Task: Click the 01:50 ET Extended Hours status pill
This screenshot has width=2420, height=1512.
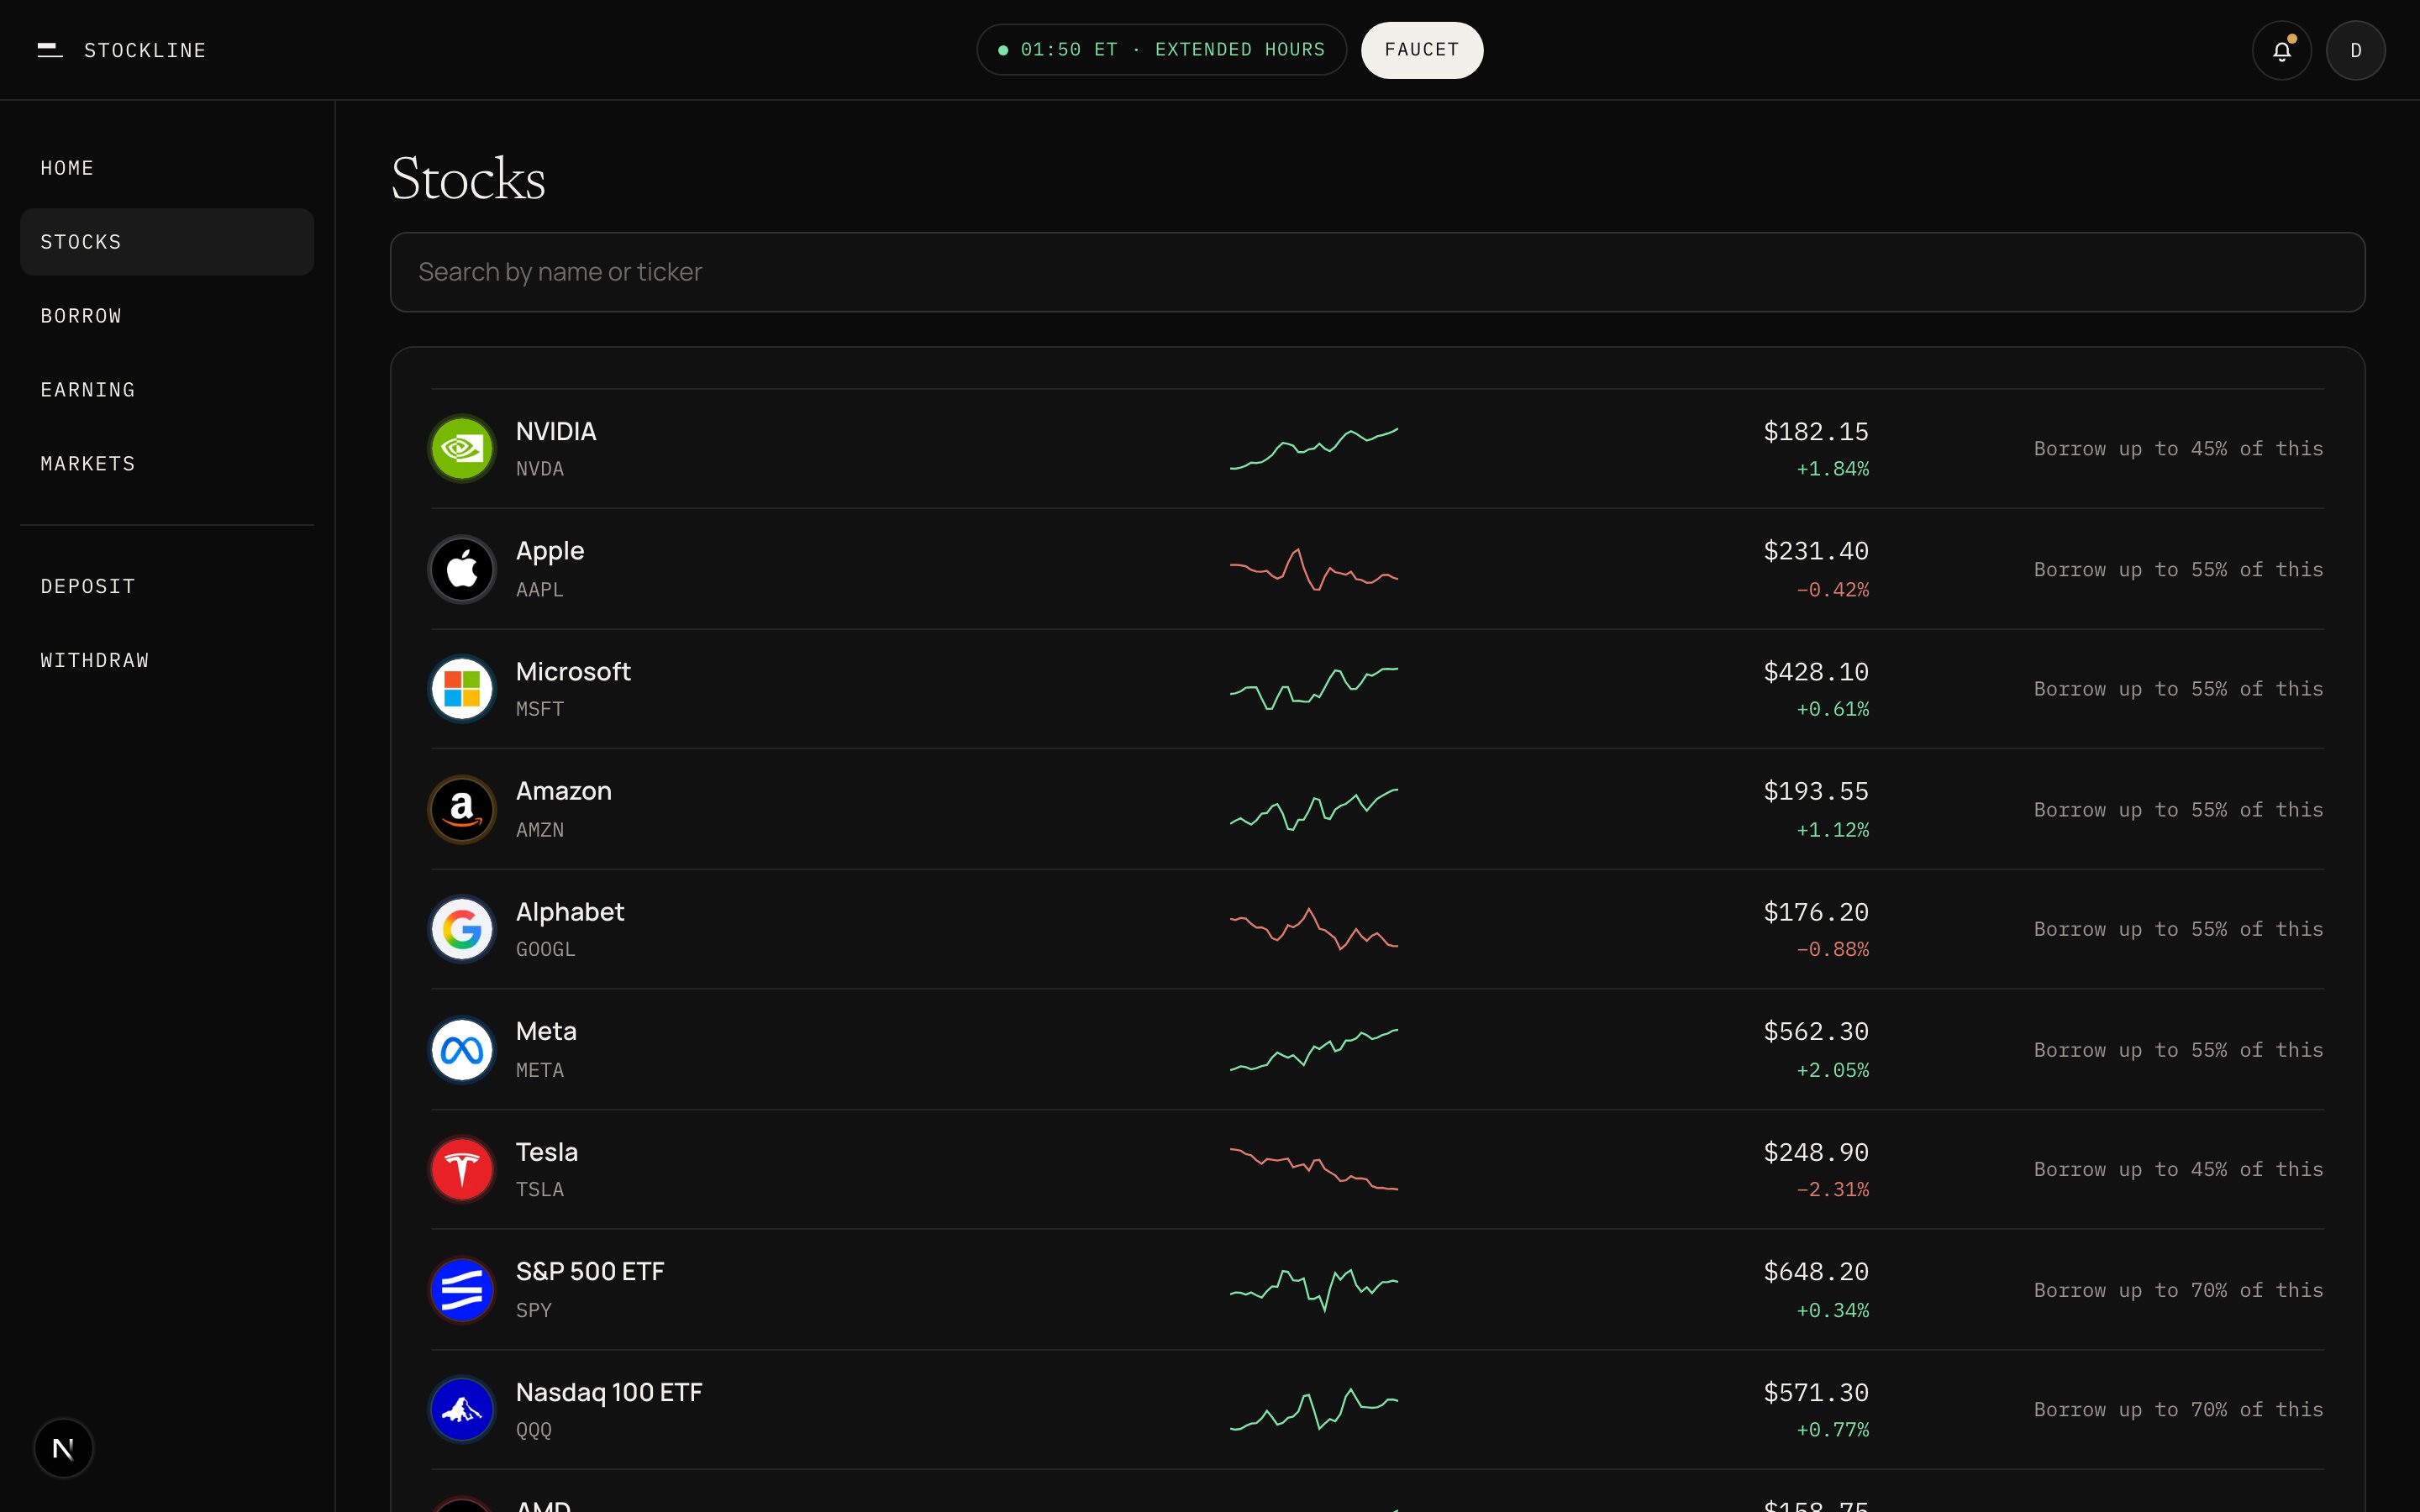Action: pos(1161,50)
